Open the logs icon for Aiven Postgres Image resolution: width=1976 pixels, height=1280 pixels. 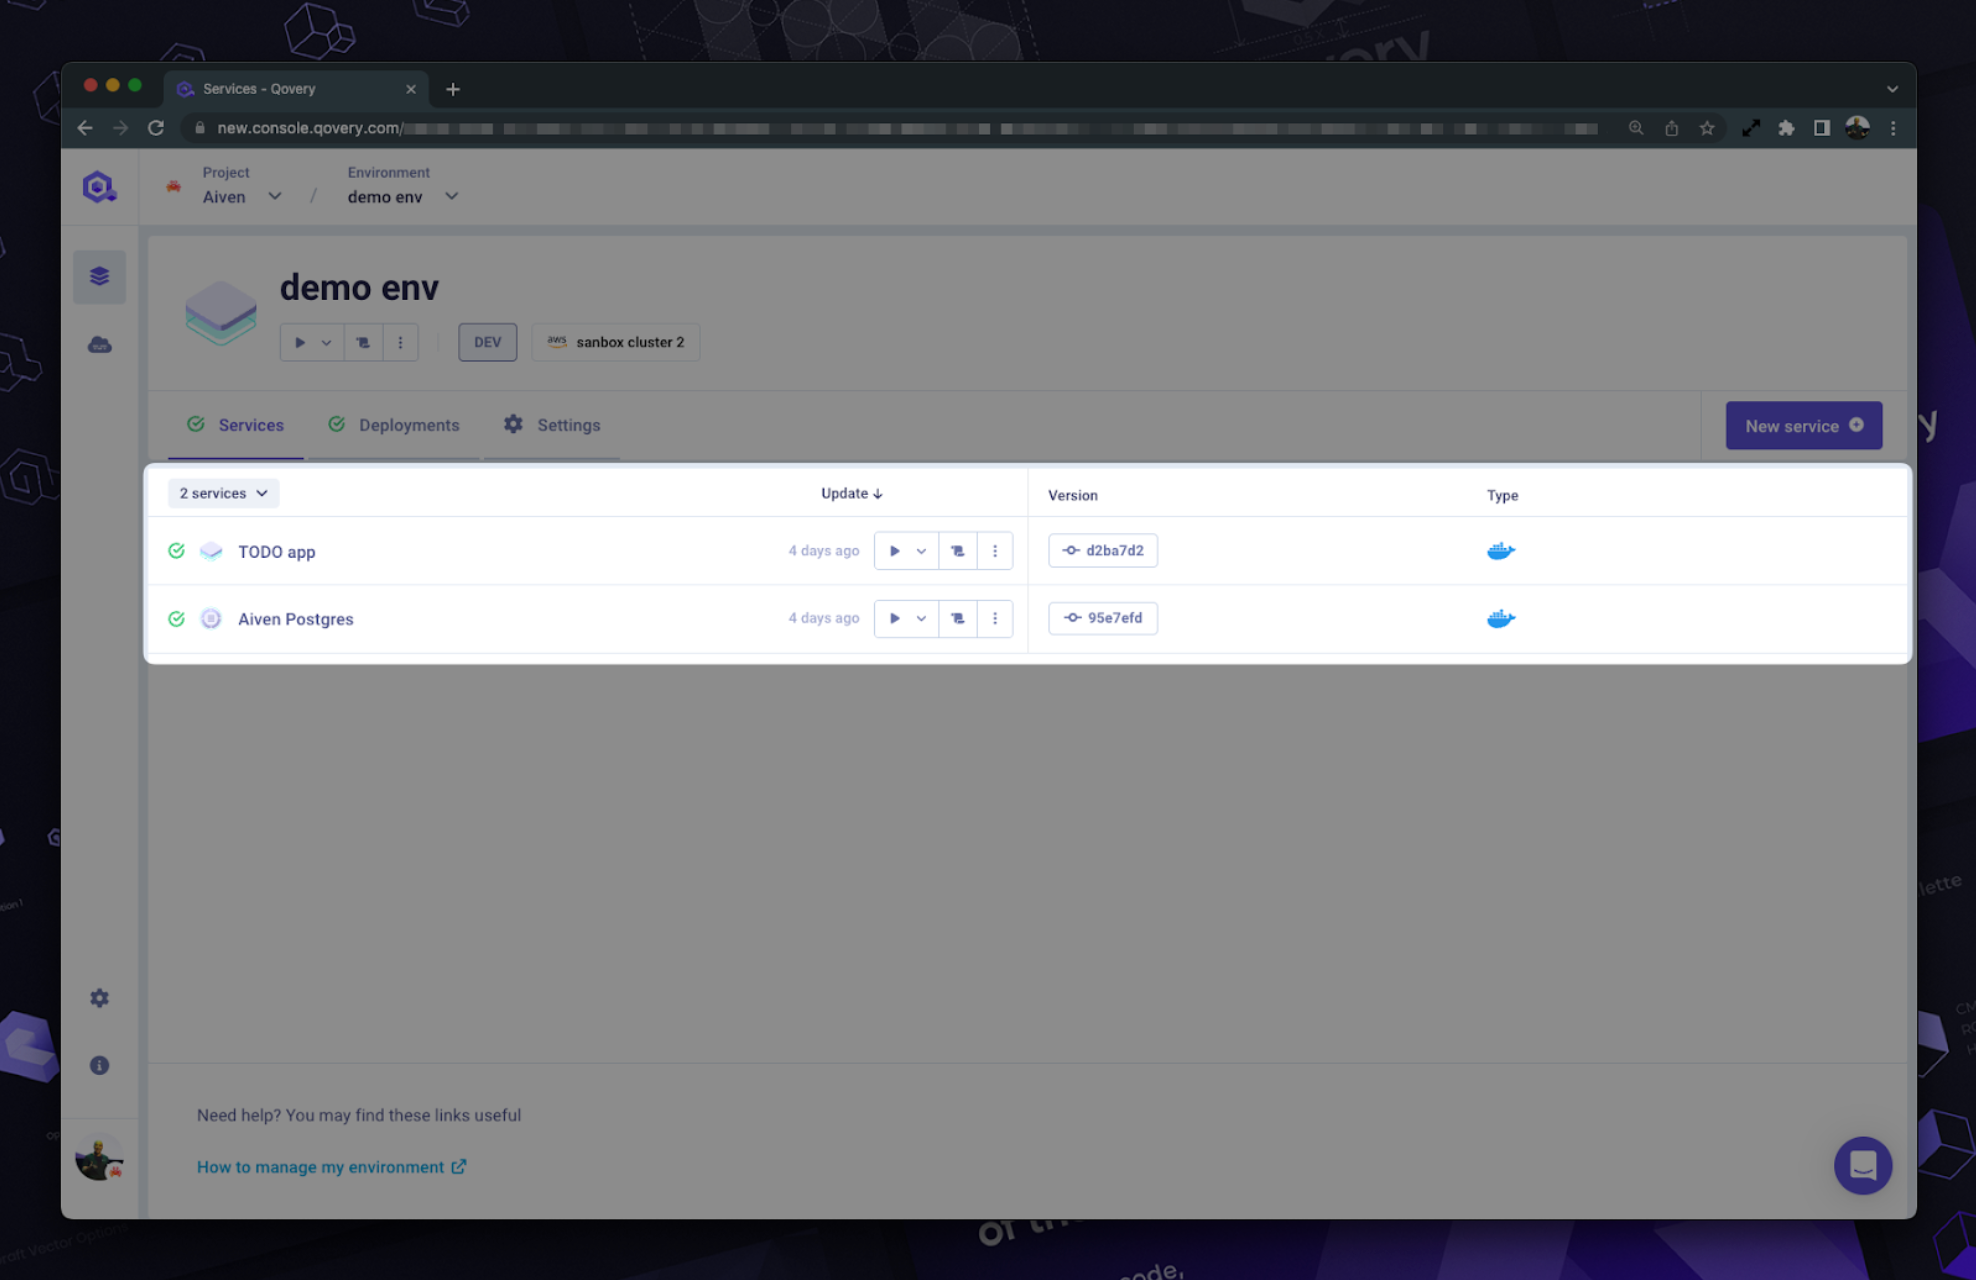(957, 618)
